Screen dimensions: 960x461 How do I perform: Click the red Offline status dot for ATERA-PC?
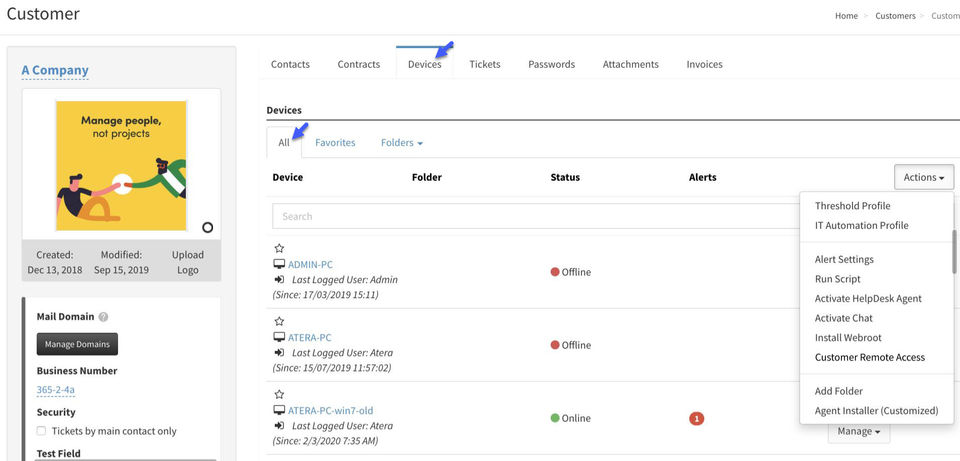(555, 345)
